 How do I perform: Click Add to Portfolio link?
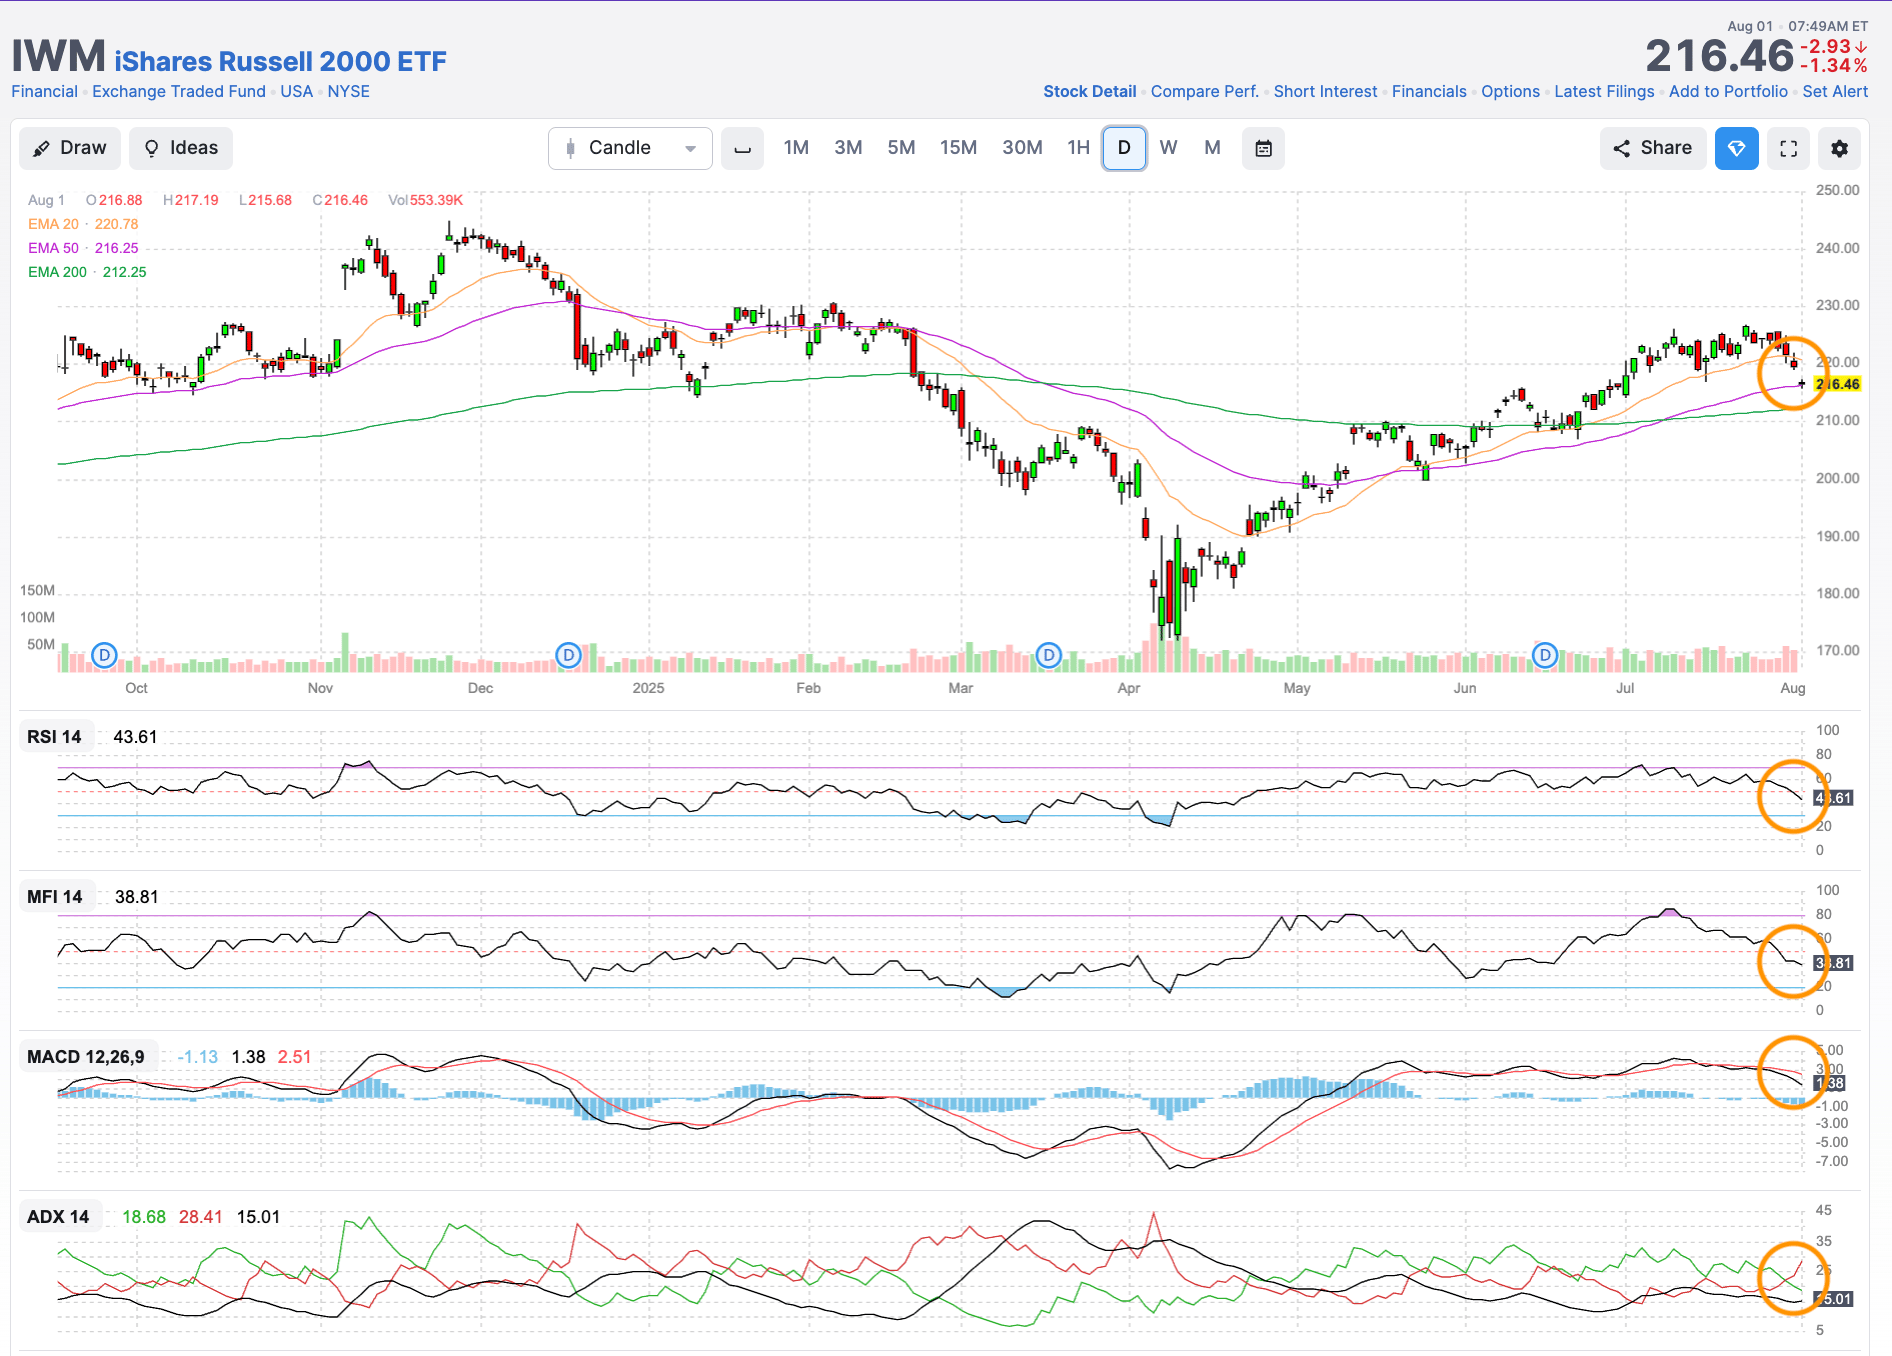tap(1728, 91)
